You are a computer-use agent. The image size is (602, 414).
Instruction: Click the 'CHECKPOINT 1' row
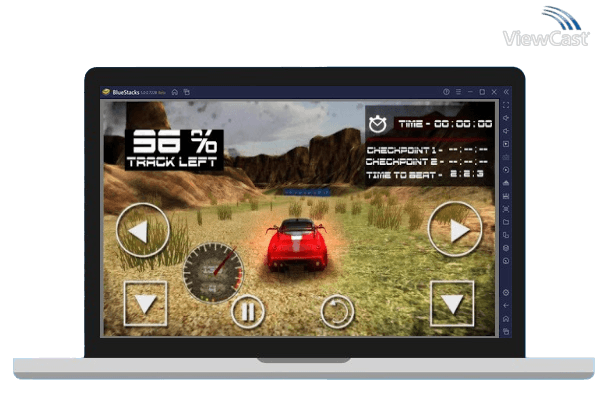click(x=427, y=150)
